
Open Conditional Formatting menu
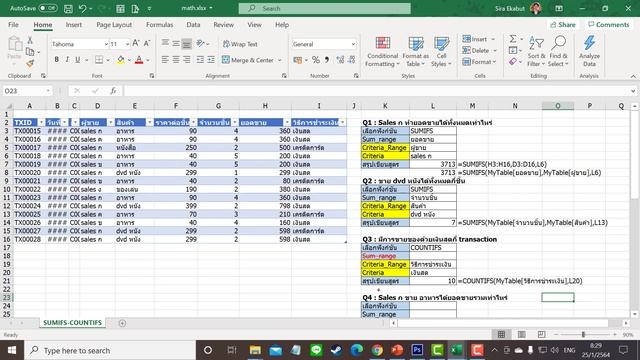coord(382,52)
